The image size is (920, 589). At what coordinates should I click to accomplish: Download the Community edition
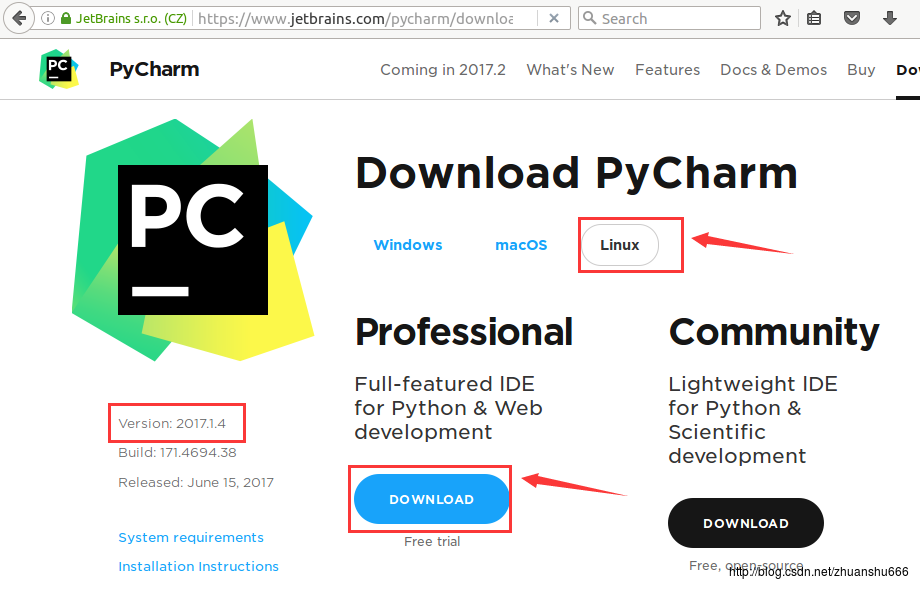coord(745,522)
